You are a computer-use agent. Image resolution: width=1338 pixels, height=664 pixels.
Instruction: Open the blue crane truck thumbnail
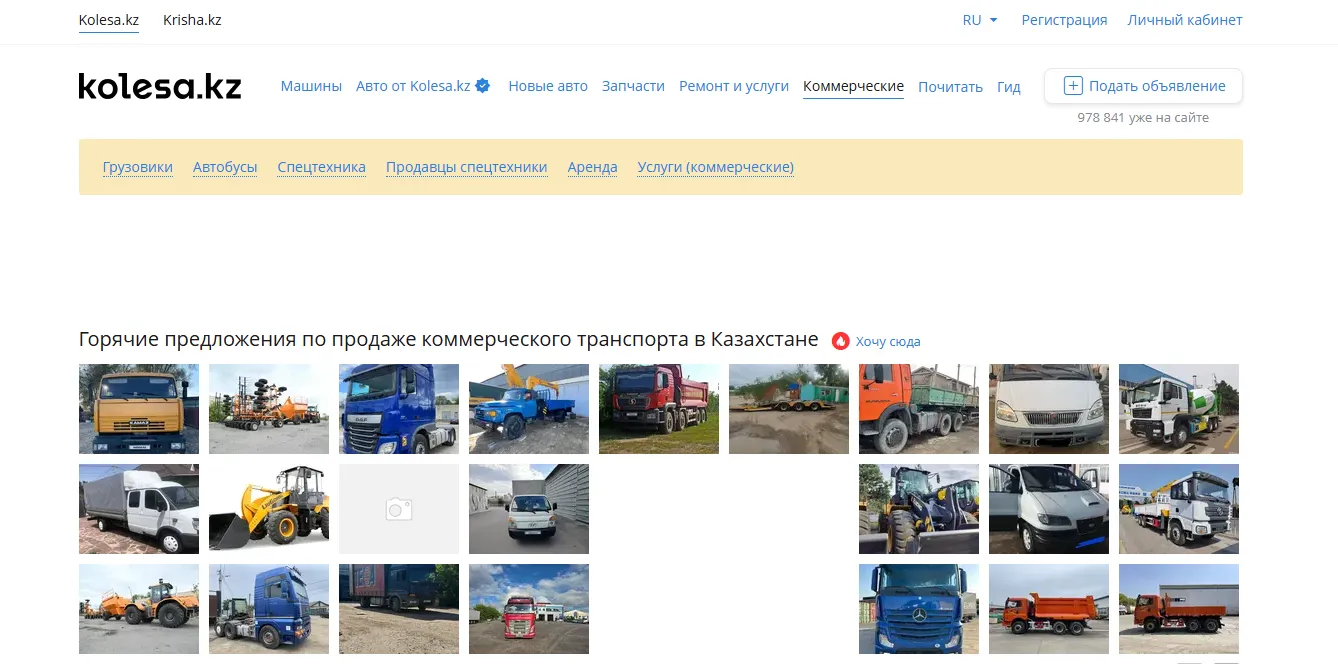pyautogui.click(x=529, y=409)
